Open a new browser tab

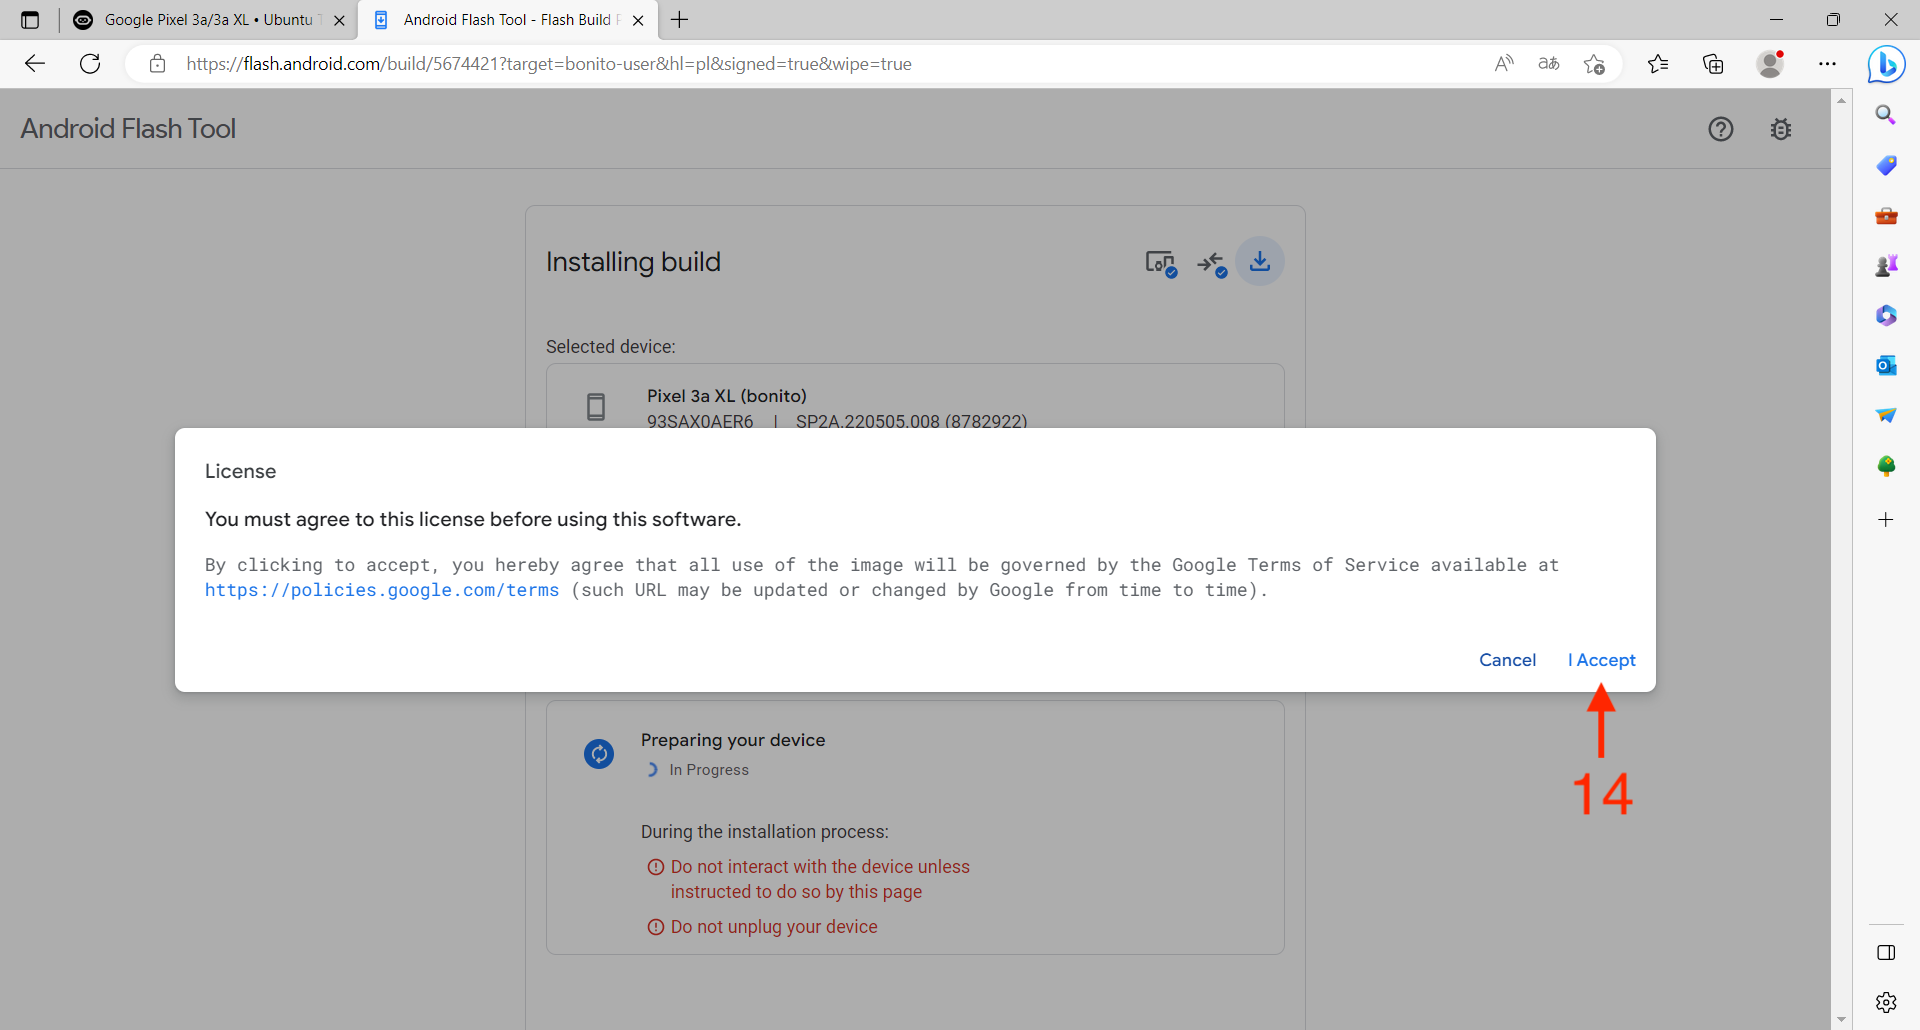[x=680, y=20]
